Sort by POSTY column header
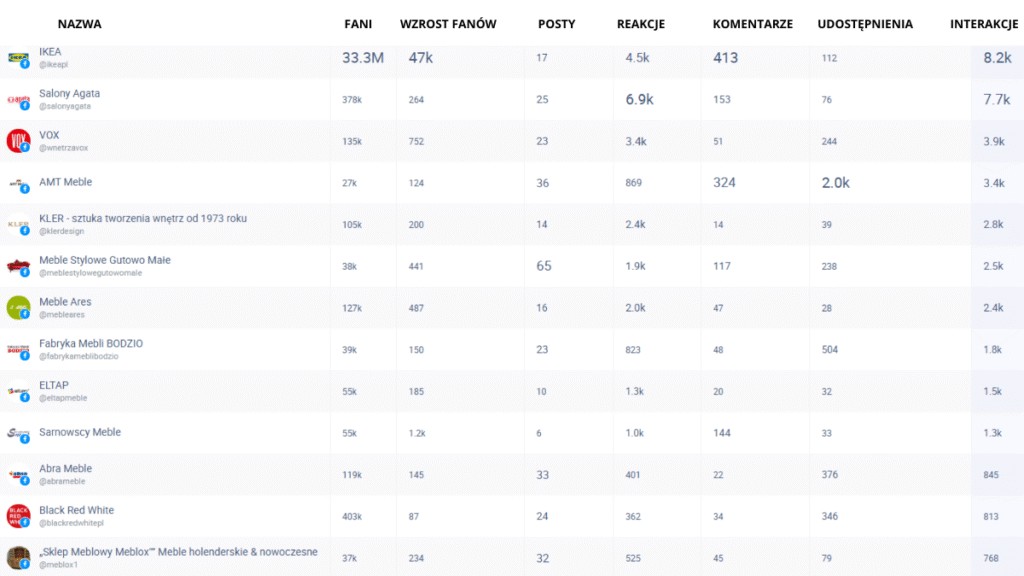 556,24
